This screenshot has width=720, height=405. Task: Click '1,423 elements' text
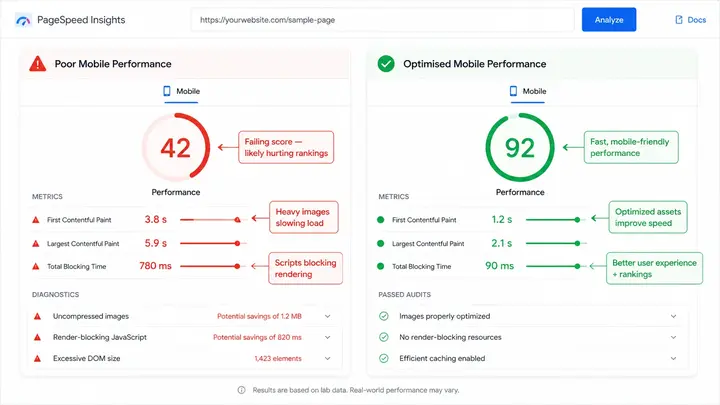tap(278, 359)
